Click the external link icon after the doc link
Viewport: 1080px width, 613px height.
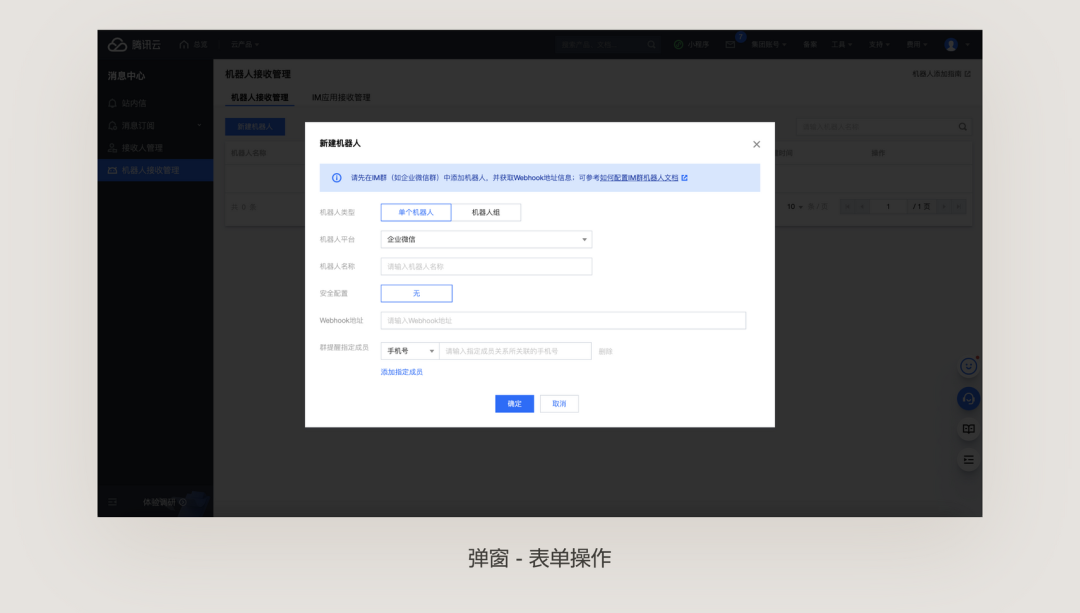pos(685,178)
